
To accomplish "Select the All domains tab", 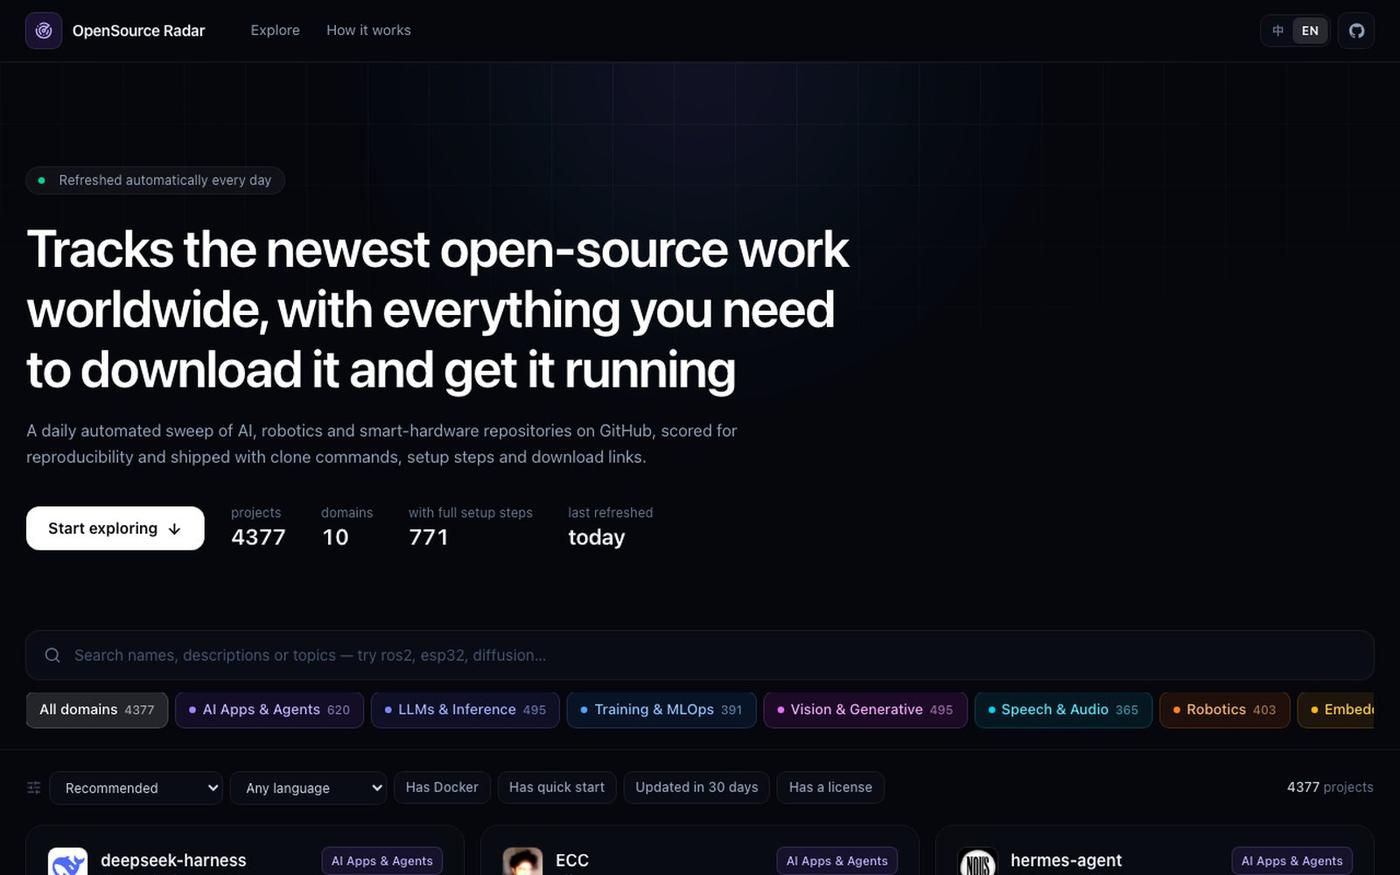I will pyautogui.click(x=97, y=710).
